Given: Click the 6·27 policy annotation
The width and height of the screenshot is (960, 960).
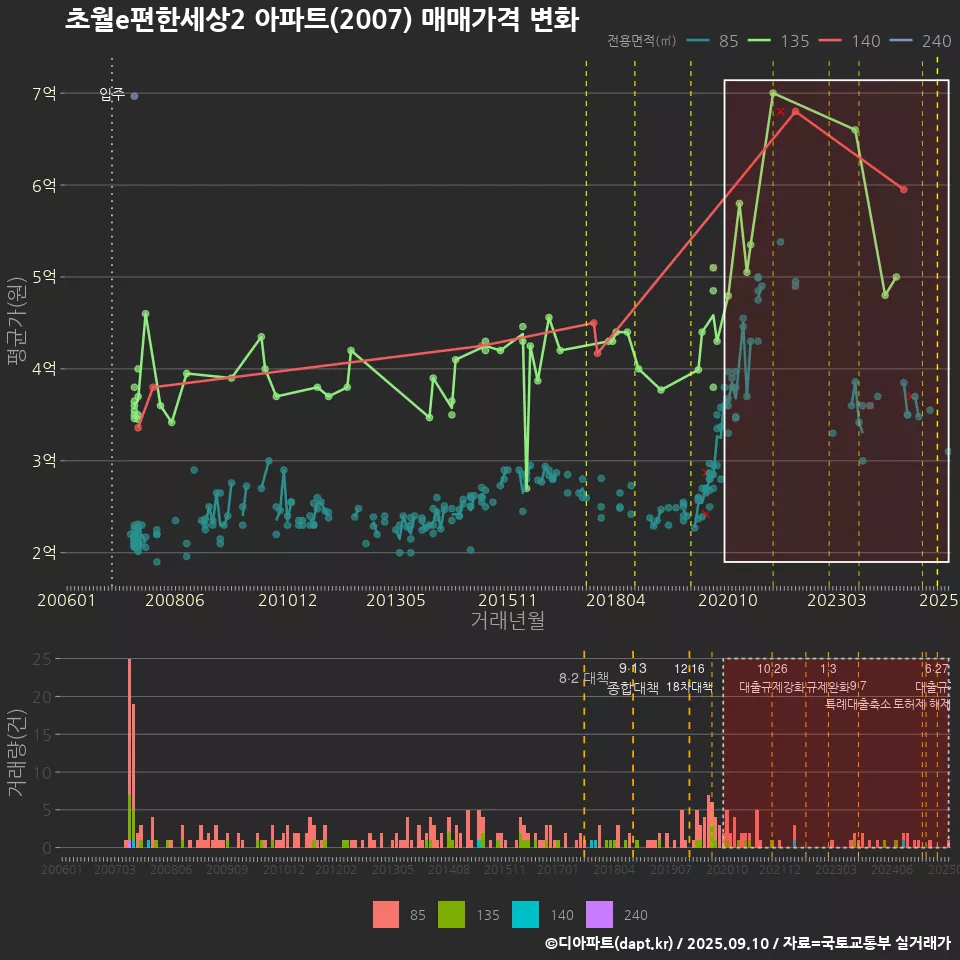Looking at the screenshot, I should tap(937, 669).
